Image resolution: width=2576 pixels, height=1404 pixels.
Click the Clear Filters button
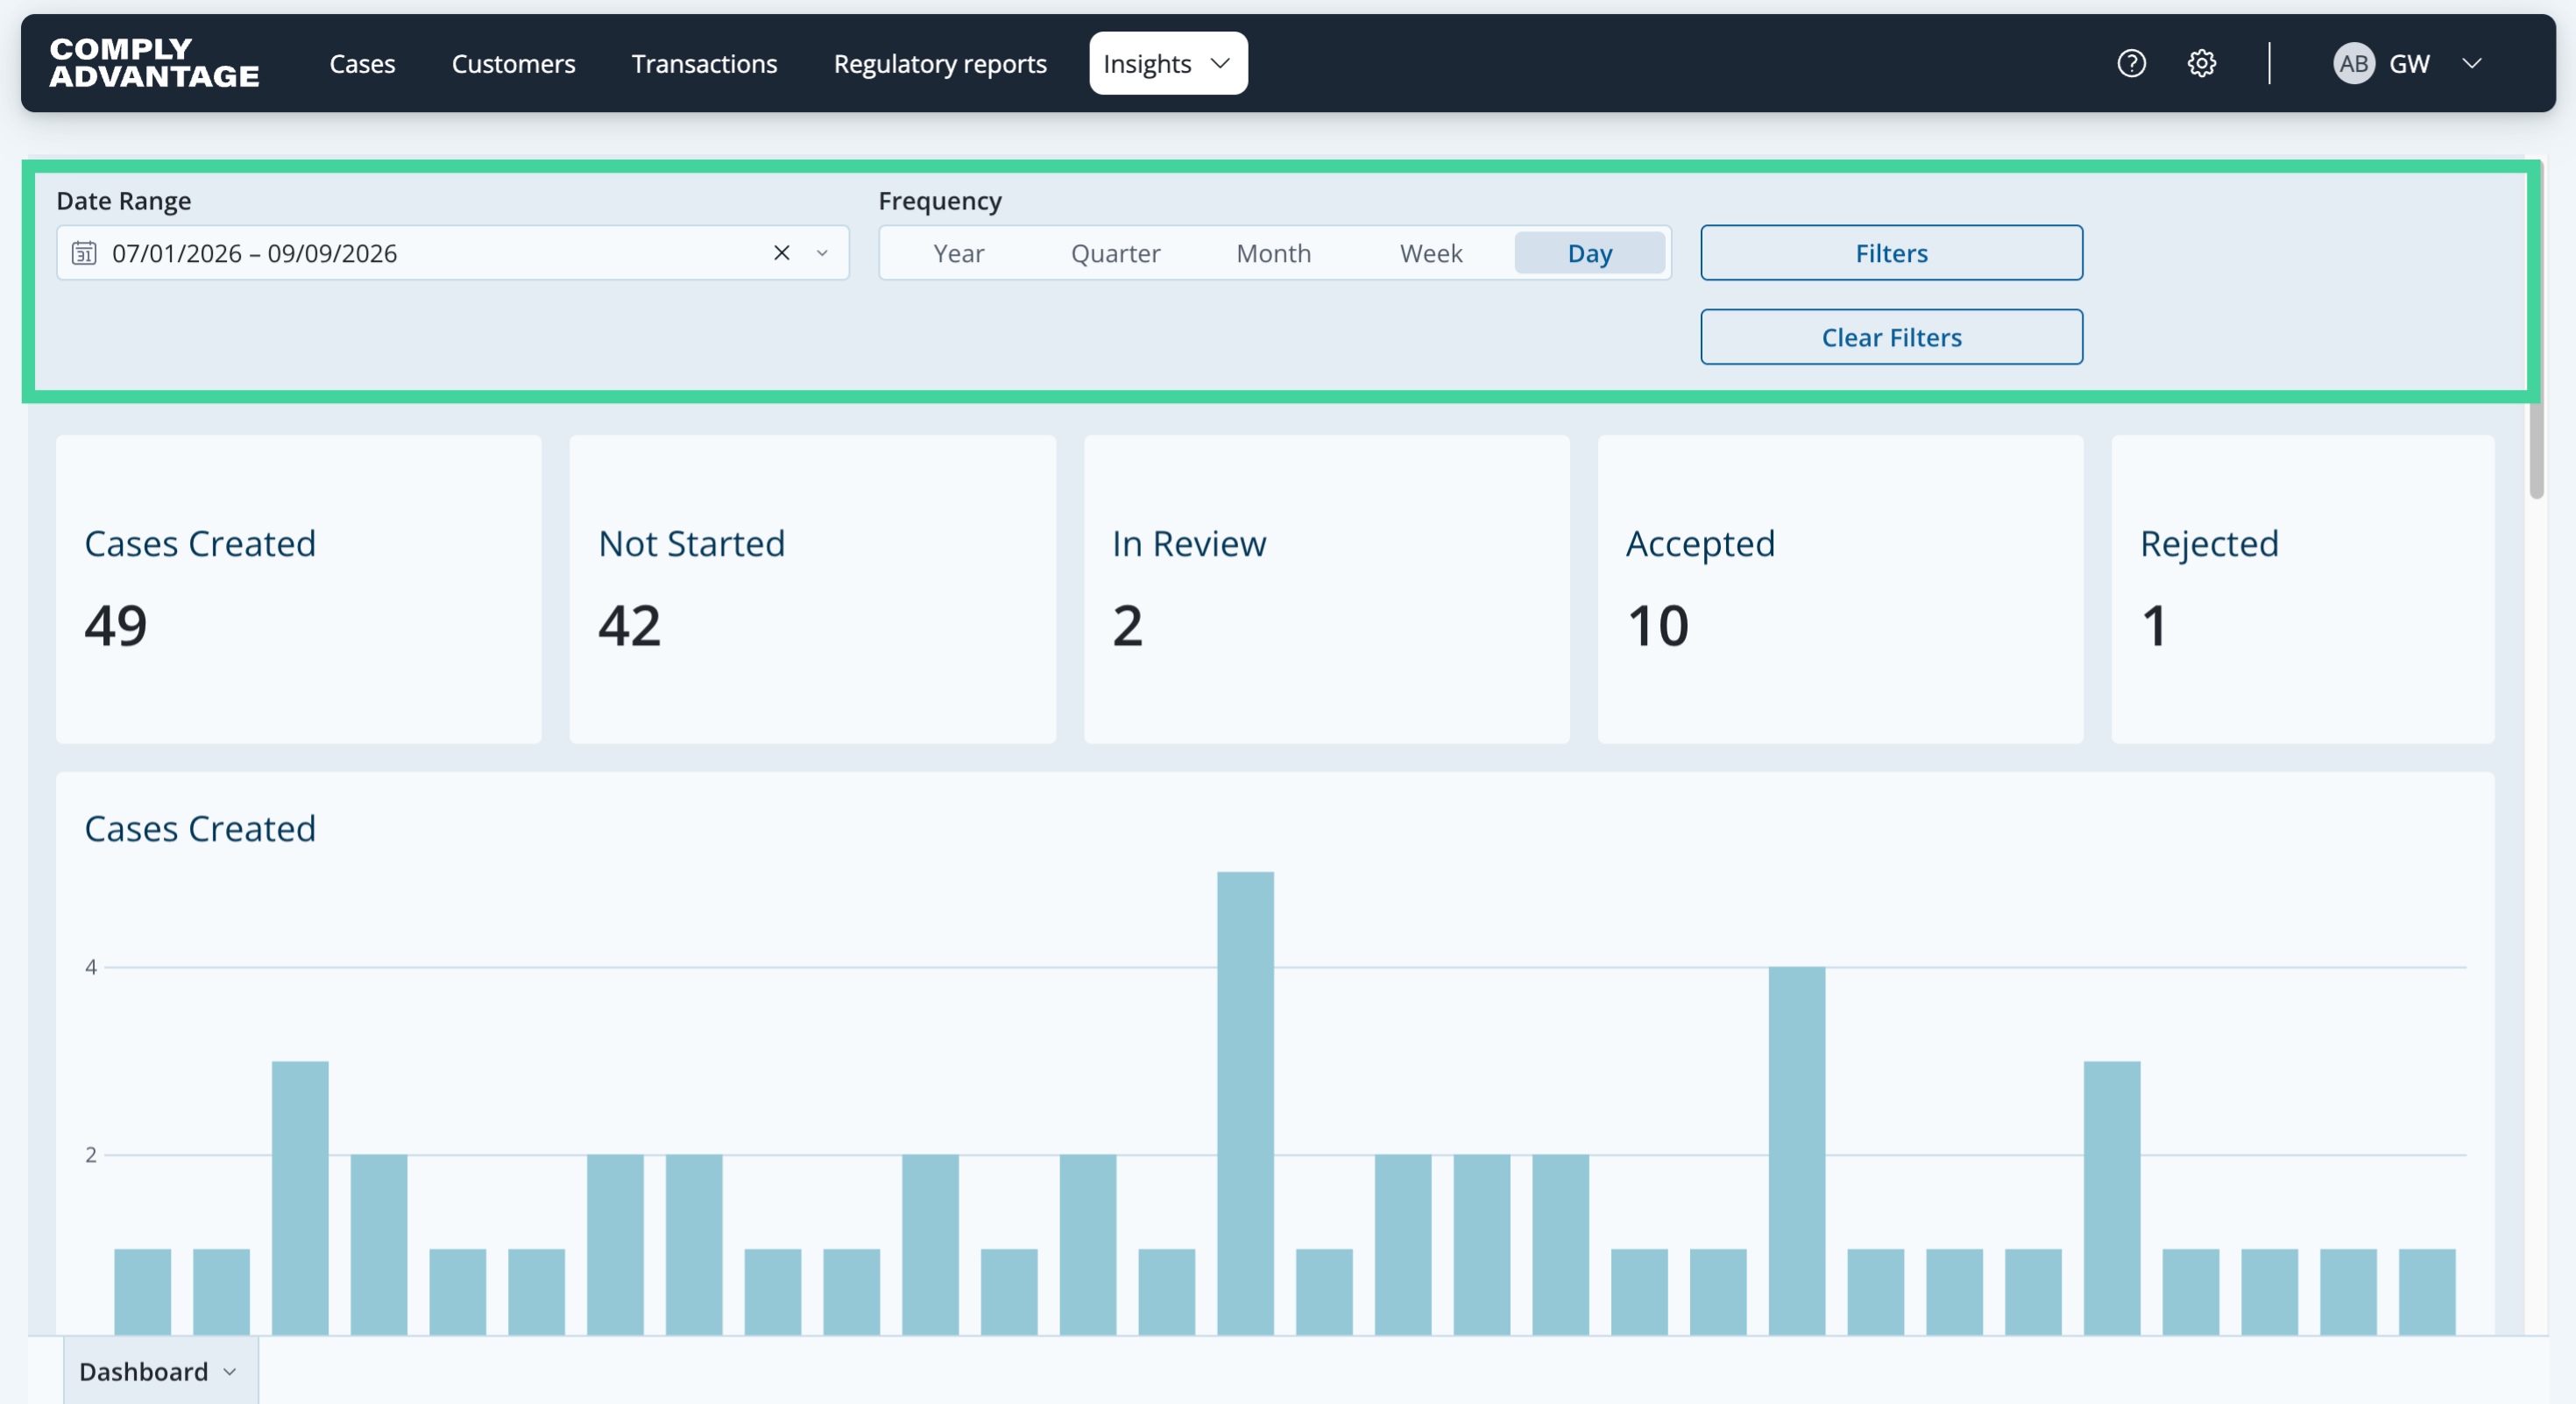tap(1891, 337)
